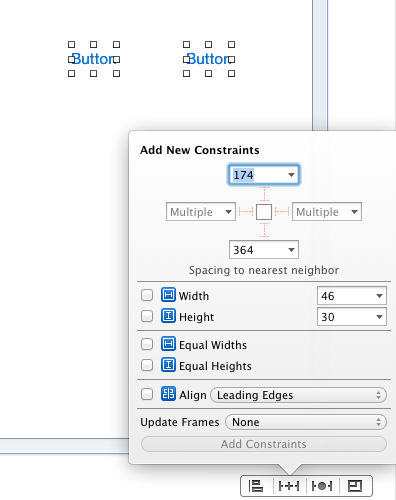Open the Update Frames None dropdown
Viewport: 396px width, 500px height.
[x=306, y=422]
